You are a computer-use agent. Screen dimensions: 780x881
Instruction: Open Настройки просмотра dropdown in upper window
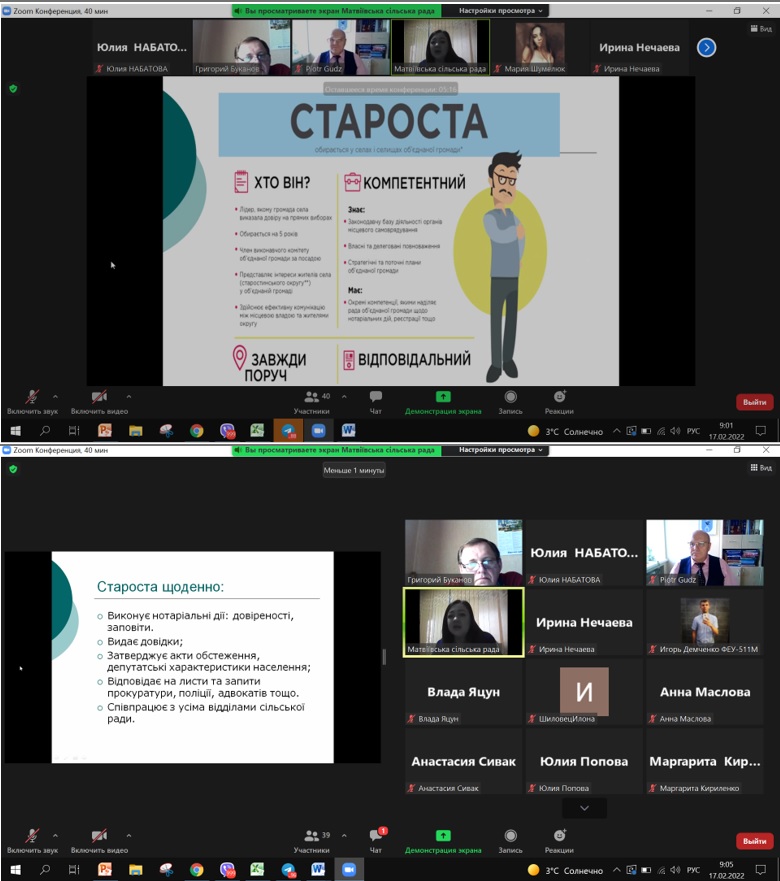click(502, 10)
